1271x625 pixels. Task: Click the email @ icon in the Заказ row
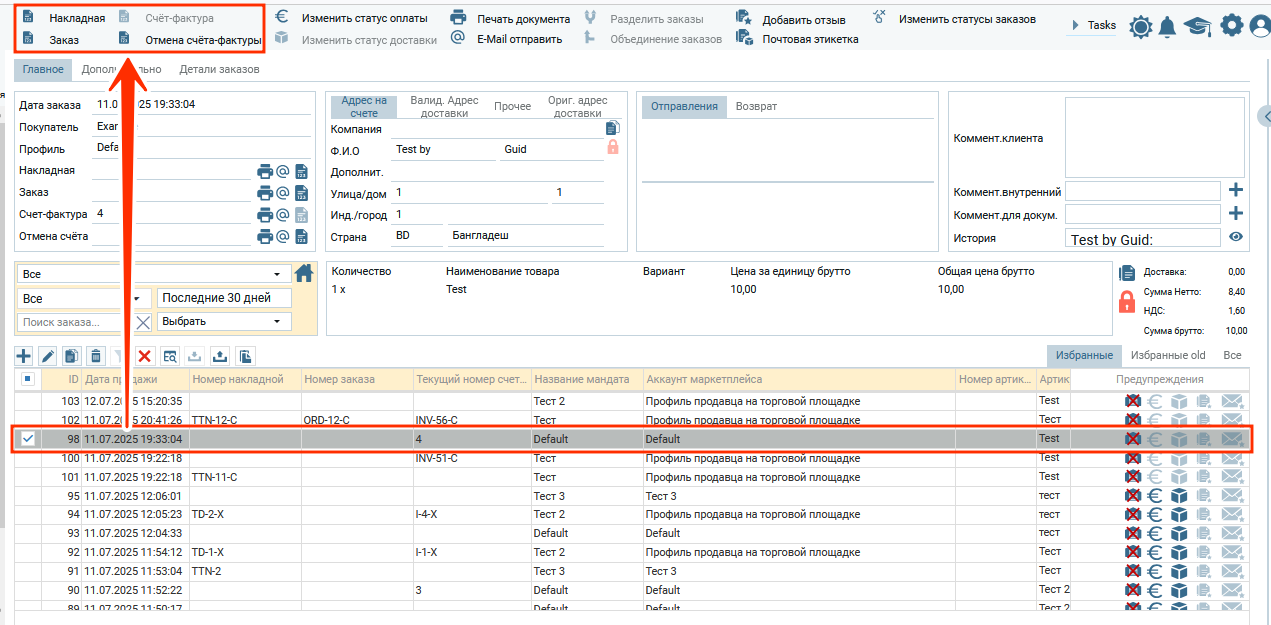pyautogui.click(x=283, y=193)
